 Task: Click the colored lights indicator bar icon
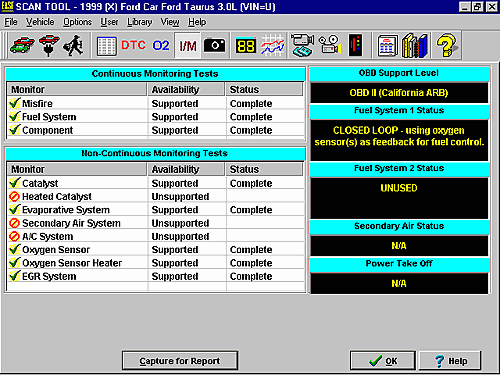(x=355, y=45)
